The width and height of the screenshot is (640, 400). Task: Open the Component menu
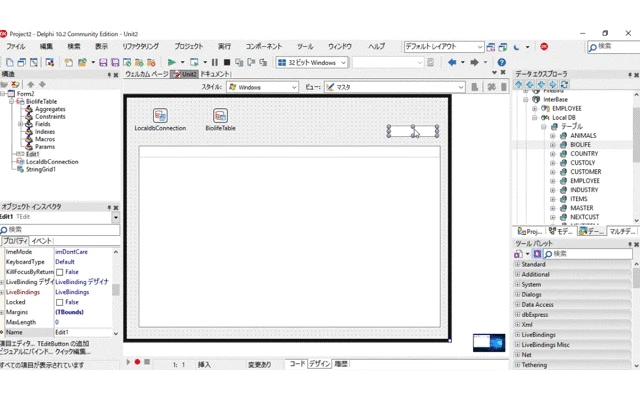tap(263, 47)
